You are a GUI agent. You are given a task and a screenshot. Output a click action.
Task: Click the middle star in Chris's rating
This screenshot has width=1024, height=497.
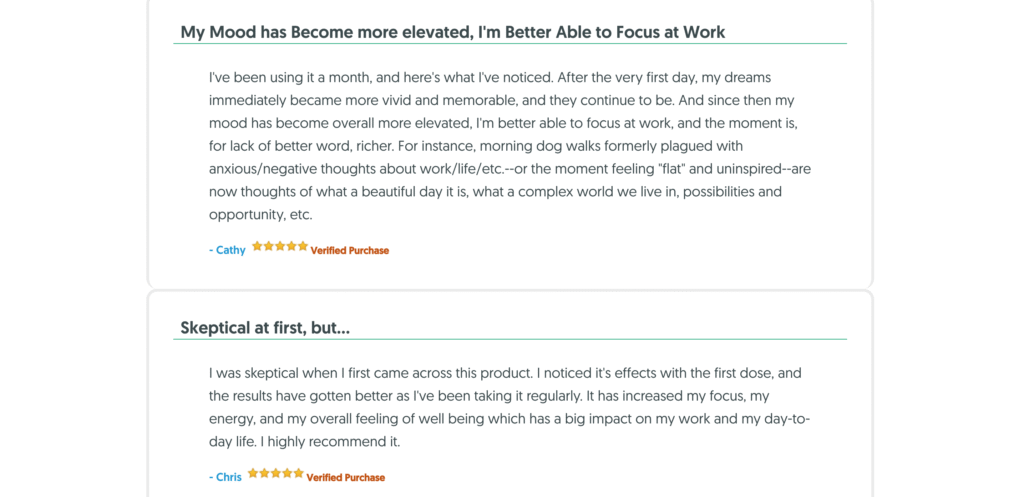[x=276, y=473]
